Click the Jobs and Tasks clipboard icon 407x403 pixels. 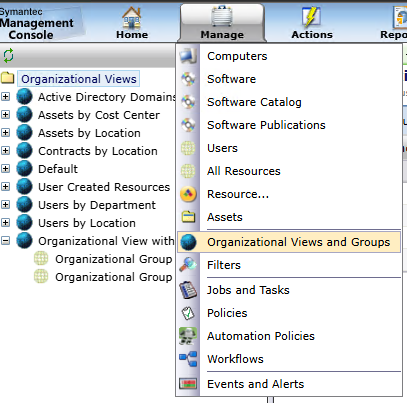188,290
